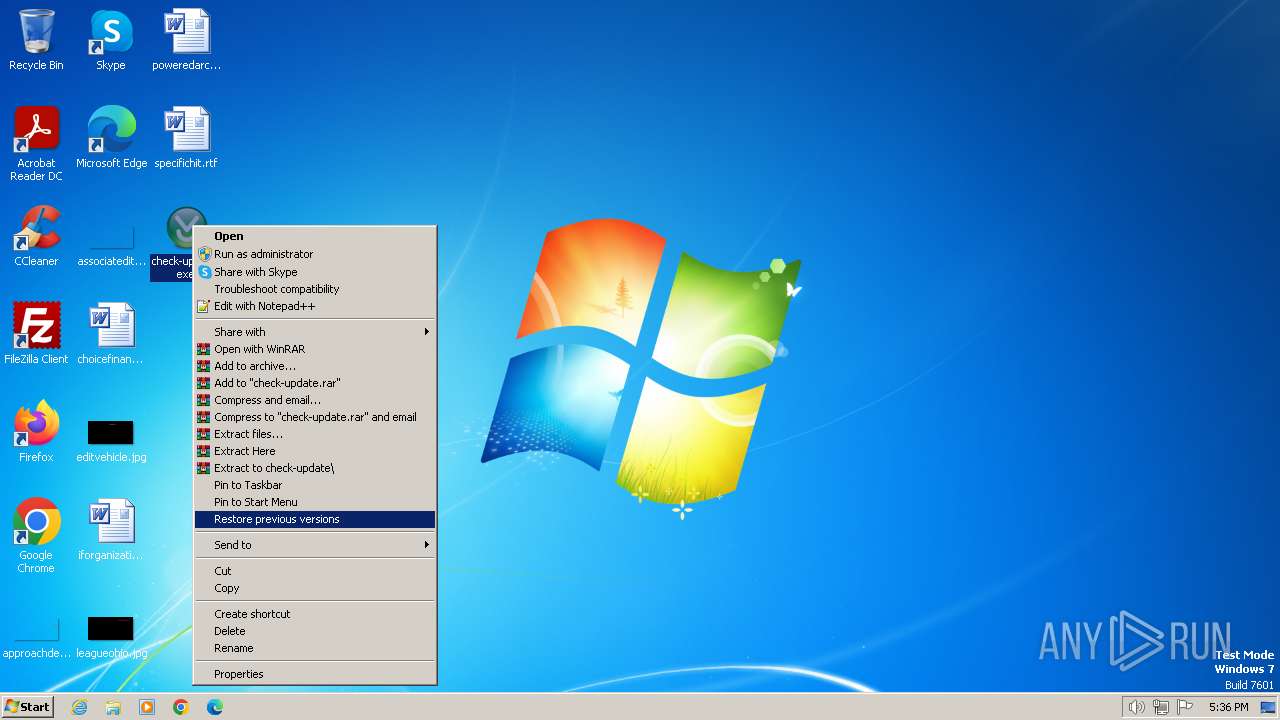The image size is (1280, 720).
Task: Expand the Send to submenu
Action: 315,545
